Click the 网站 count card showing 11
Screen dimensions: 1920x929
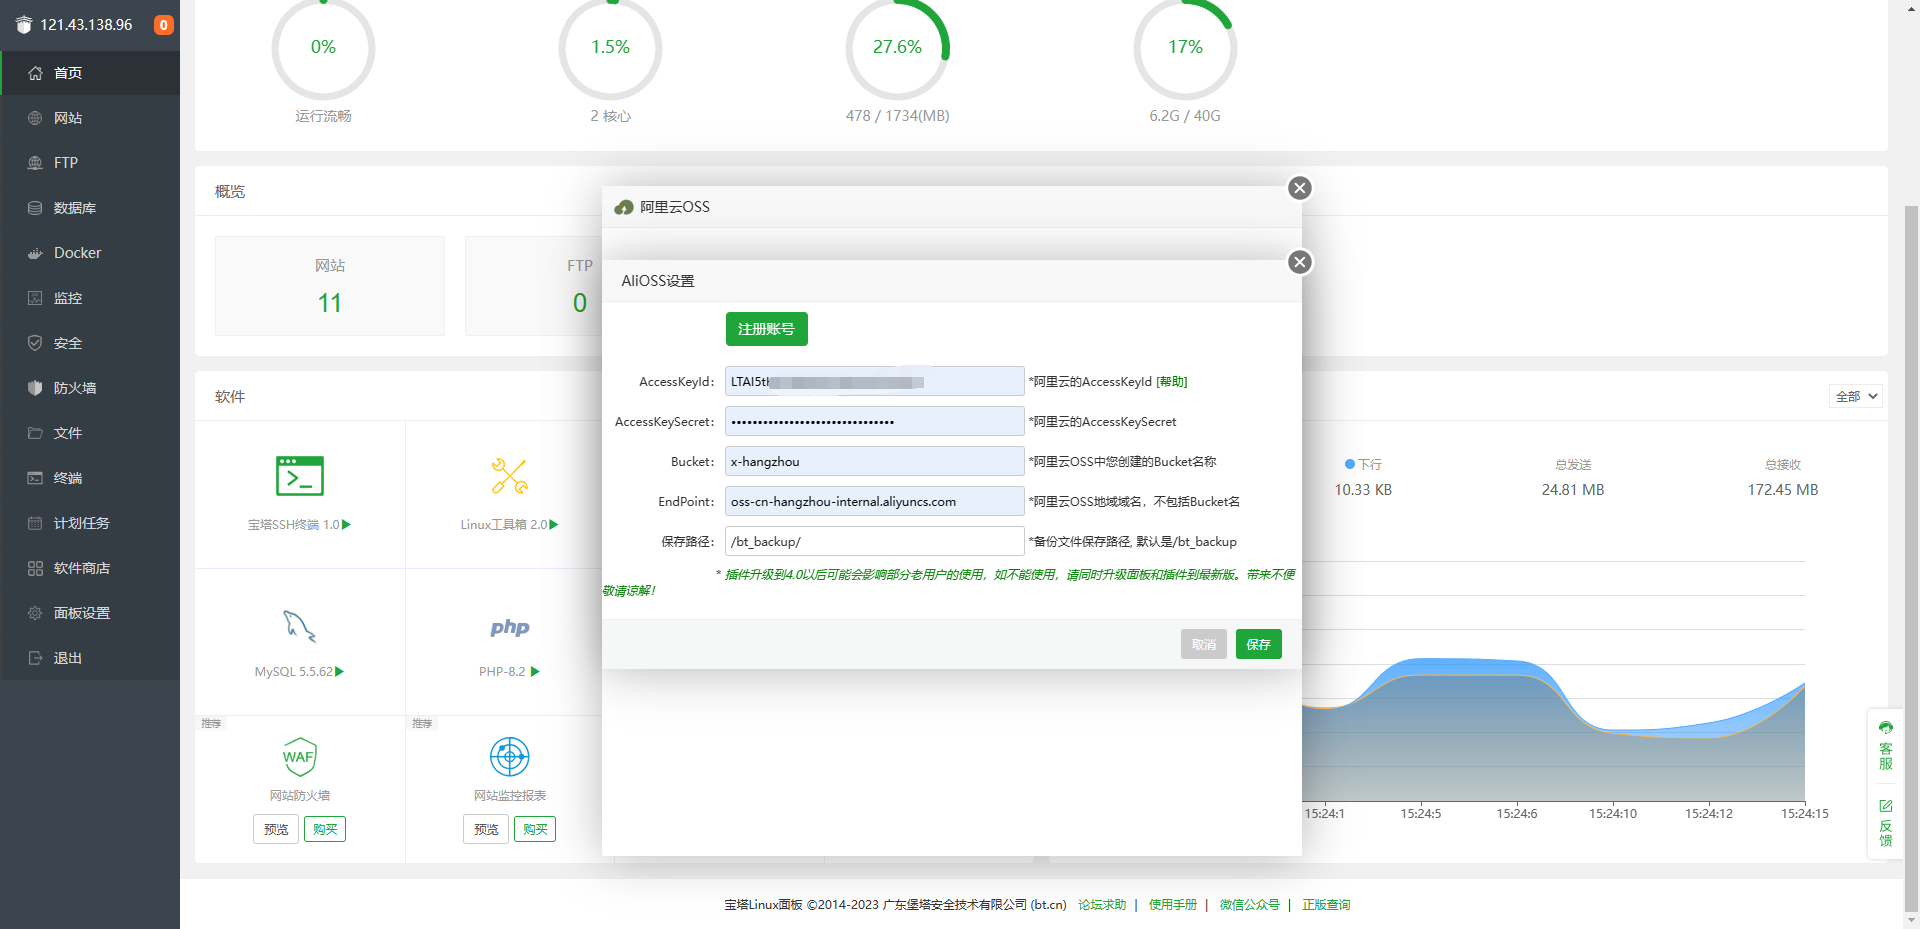point(330,286)
